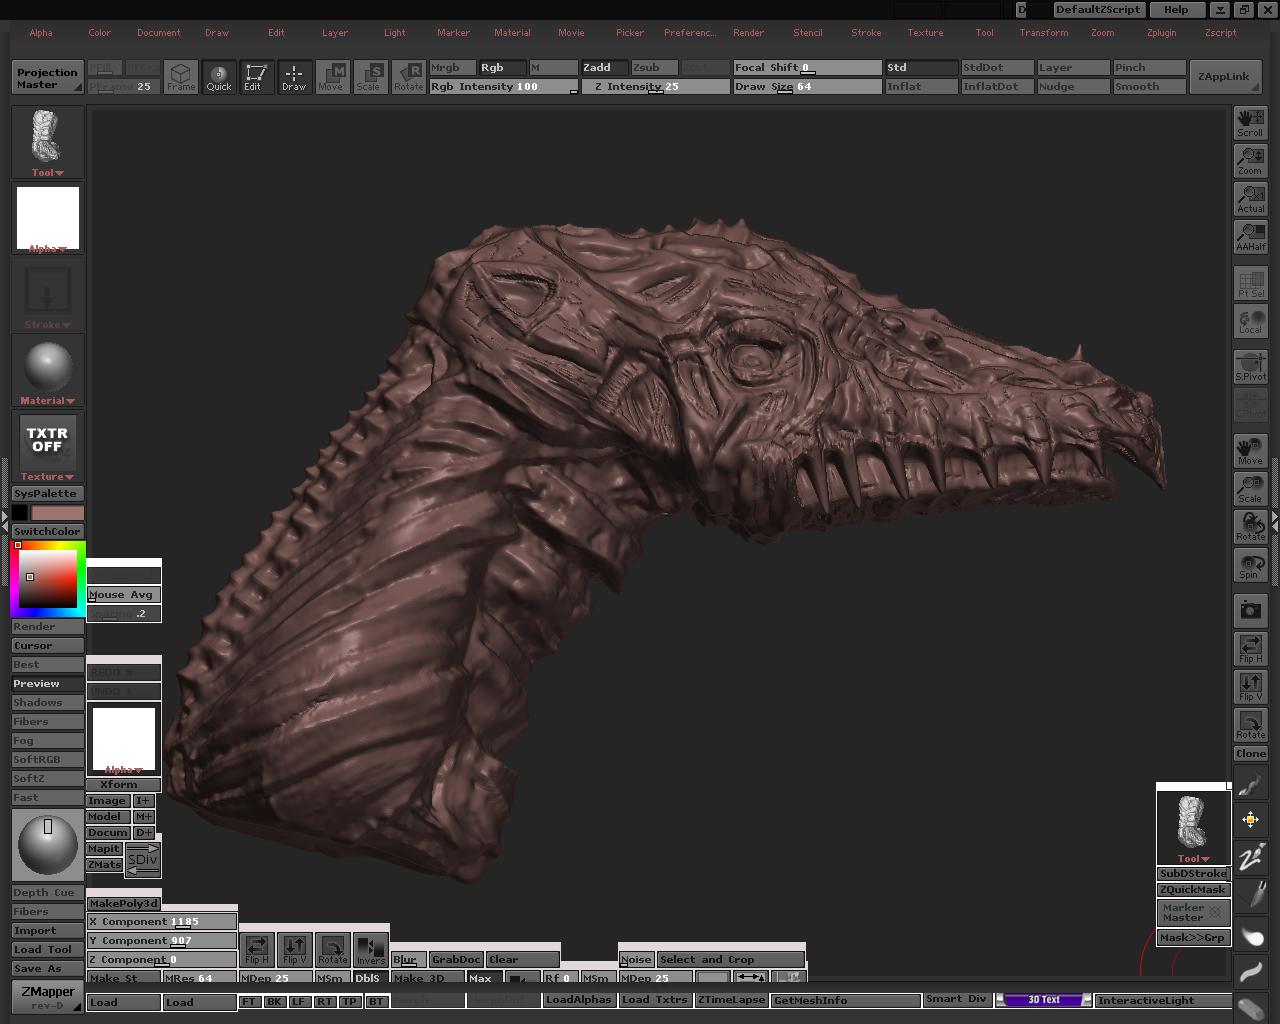Open Alpha dropdown under top-left white swatch
The height and width of the screenshot is (1024, 1280).
(x=47, y=249)
